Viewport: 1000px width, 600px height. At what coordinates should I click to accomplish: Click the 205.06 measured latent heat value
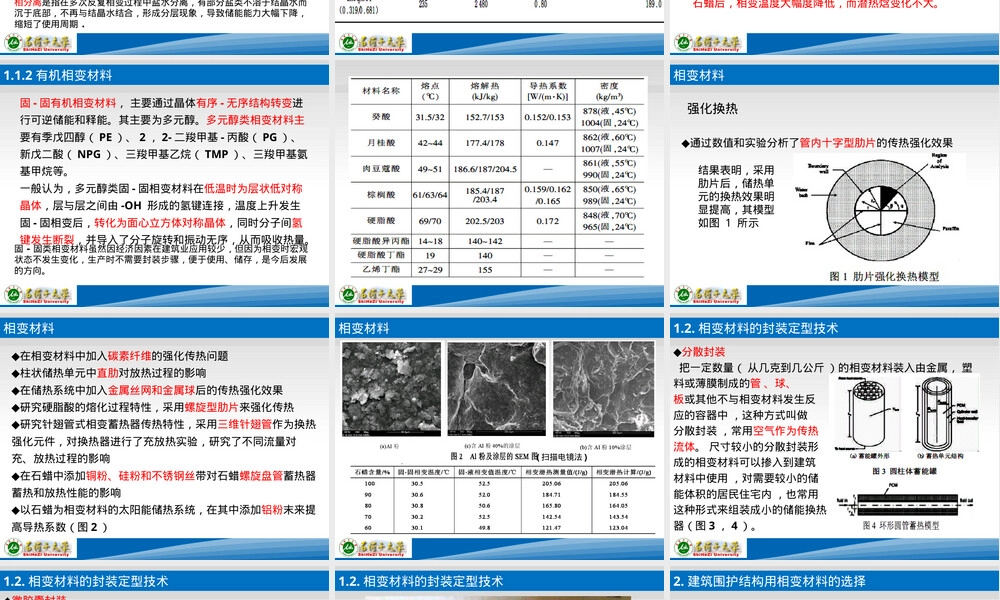point(552,483)
